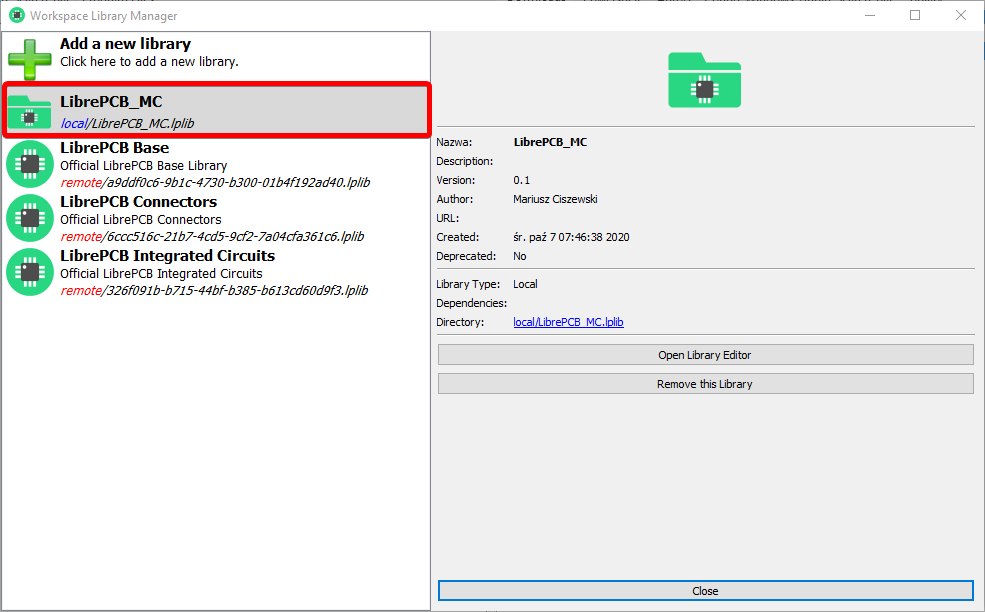Maximize the Workspace Library Manager window
This screenshot has height=612, width=985.
915,15
